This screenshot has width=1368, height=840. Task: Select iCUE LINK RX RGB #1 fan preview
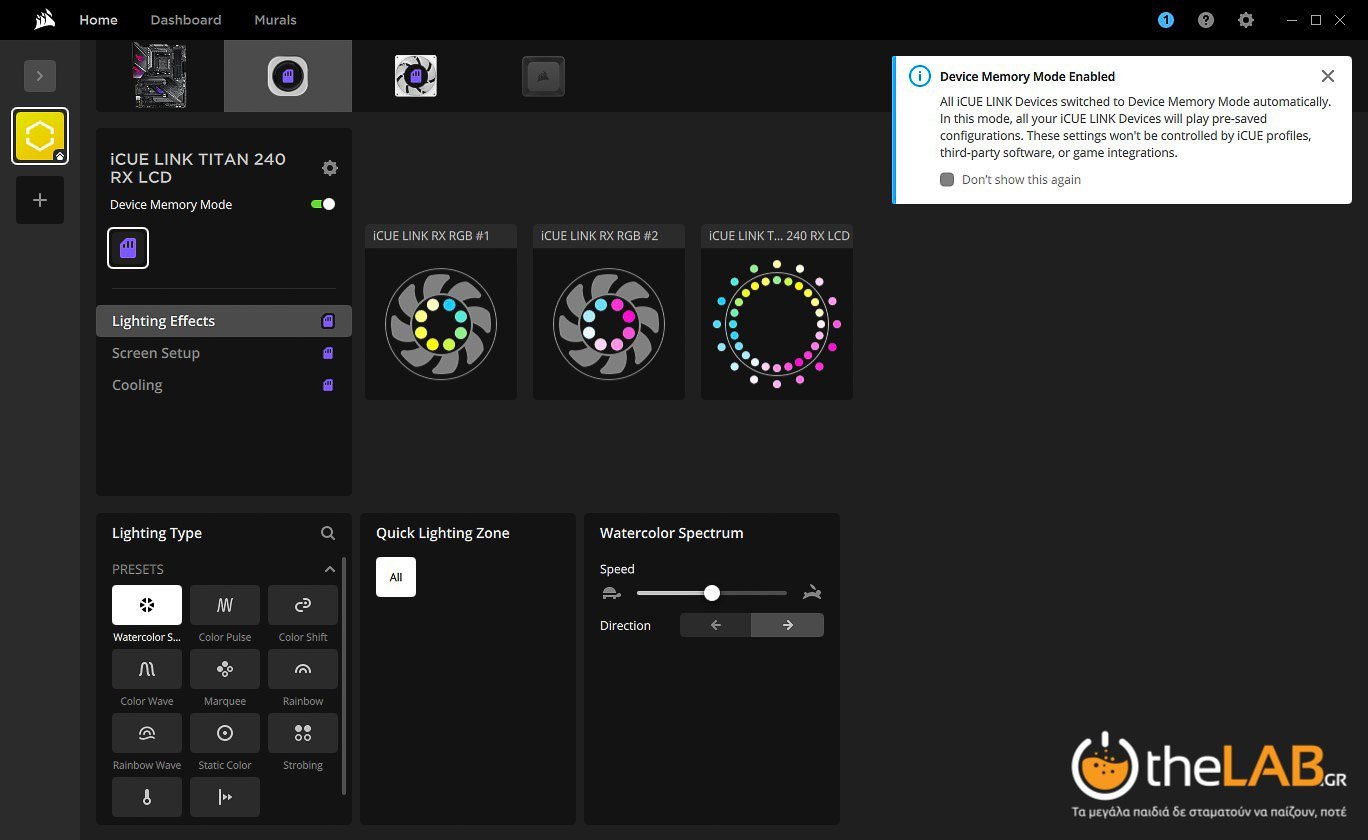point(441,312)
